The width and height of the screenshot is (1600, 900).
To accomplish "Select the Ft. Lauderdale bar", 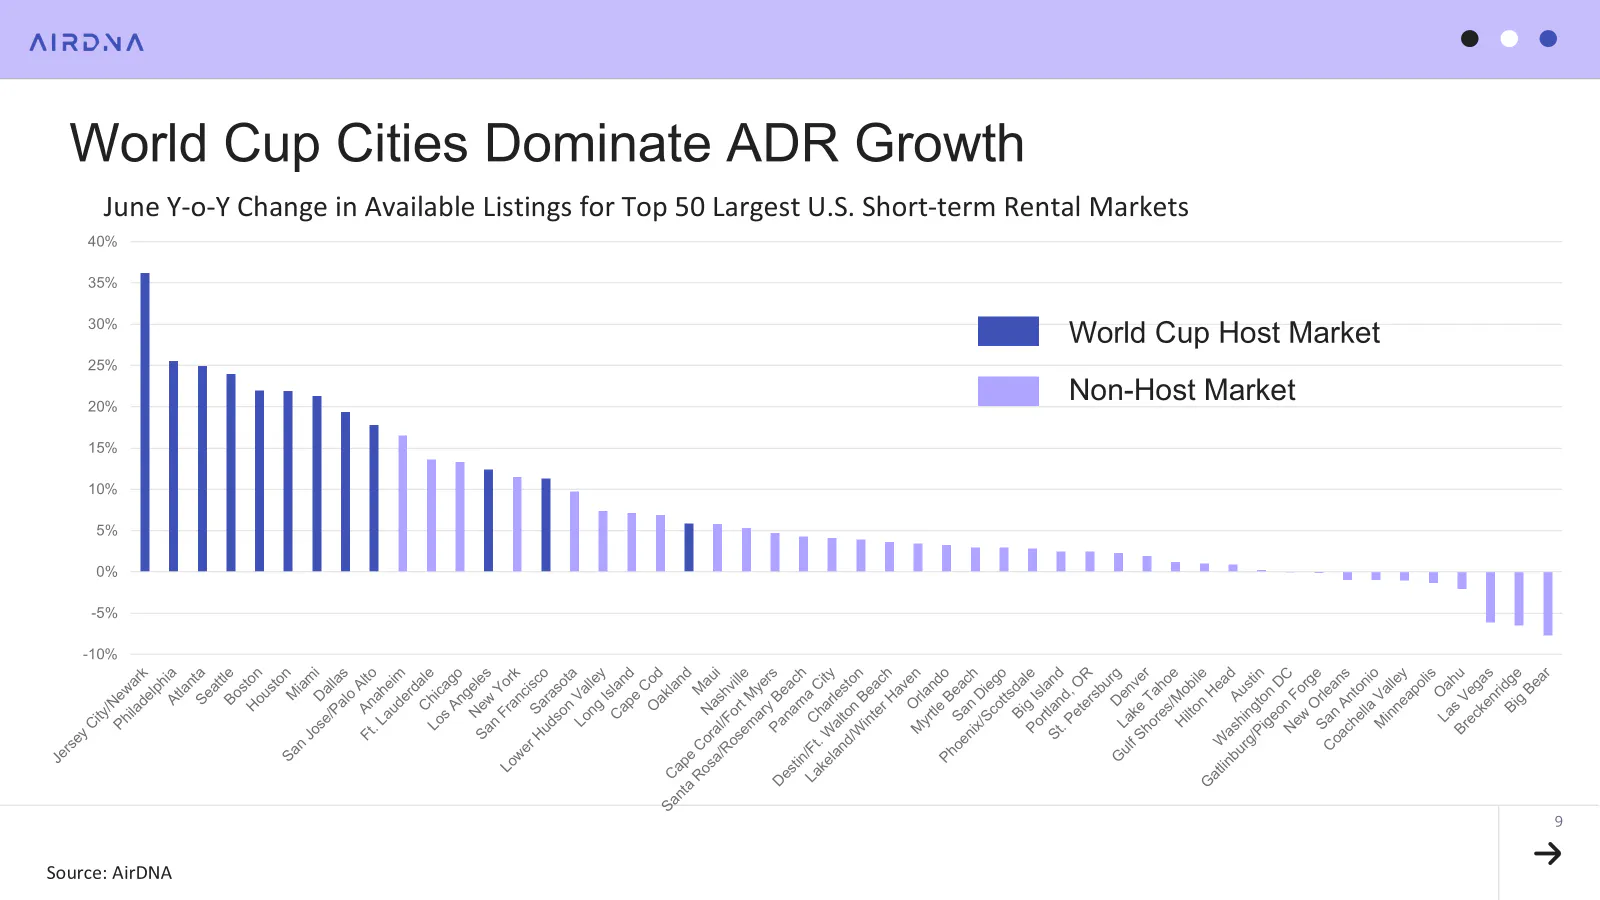I will coord(431,516).
